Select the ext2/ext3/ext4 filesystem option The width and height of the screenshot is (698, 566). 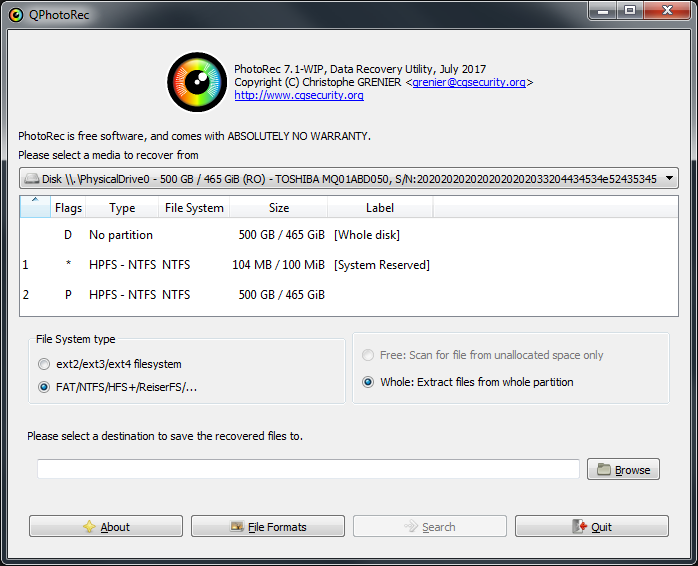pos(44,364)
